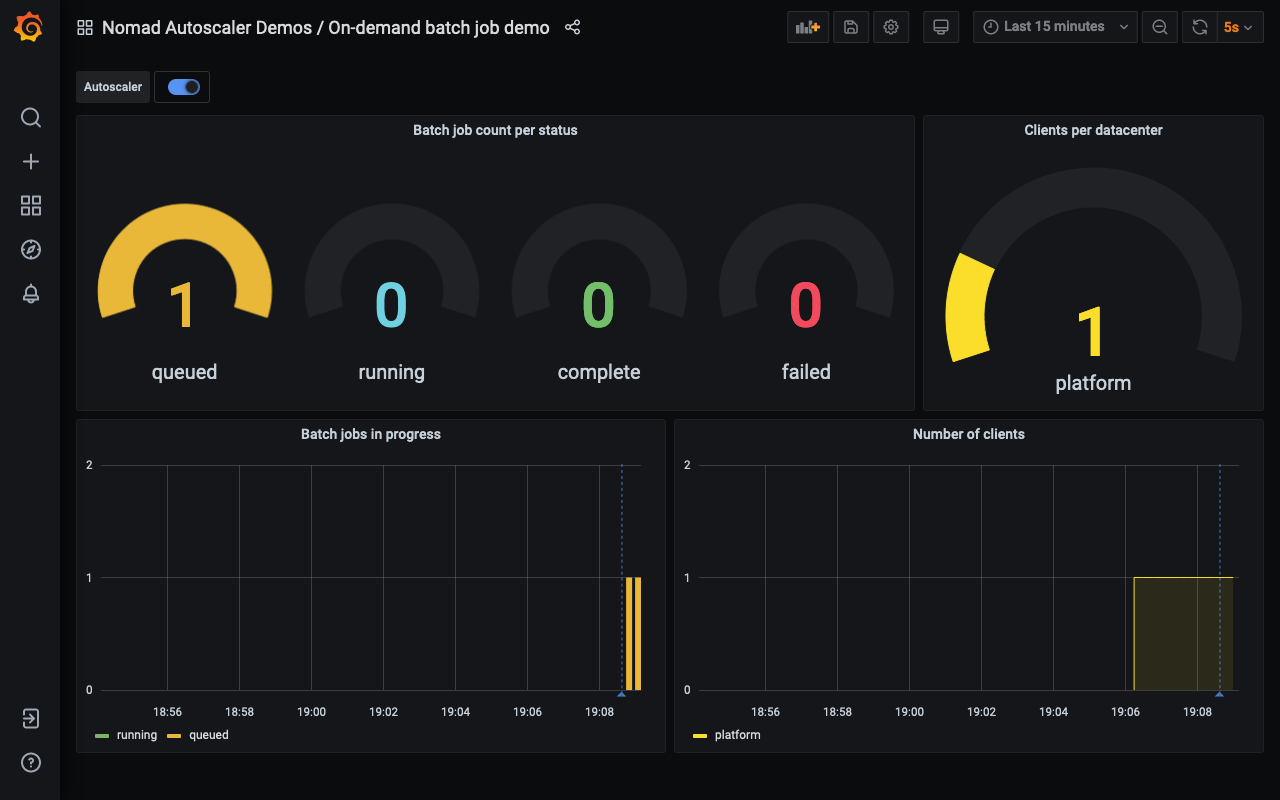1280x800 pixels.
Task: Click the Autoscaler variable label
Action: click(x=113, y=87)
